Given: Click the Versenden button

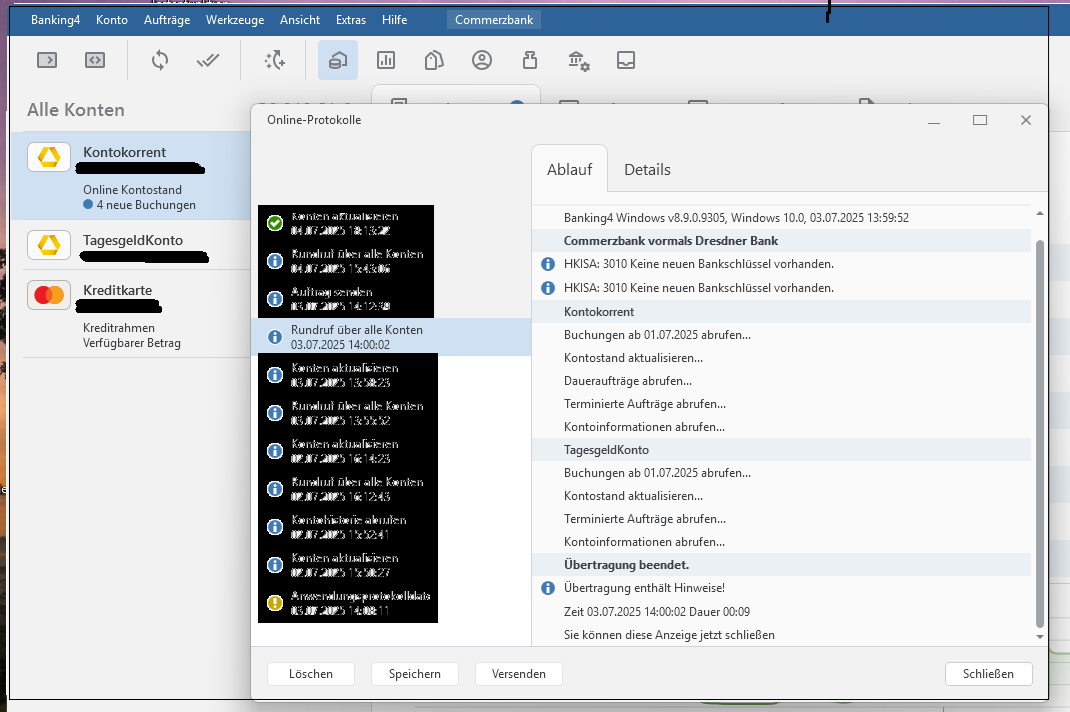Looking at the screenshot, I should pyautogui.click(x=519, y=674).
